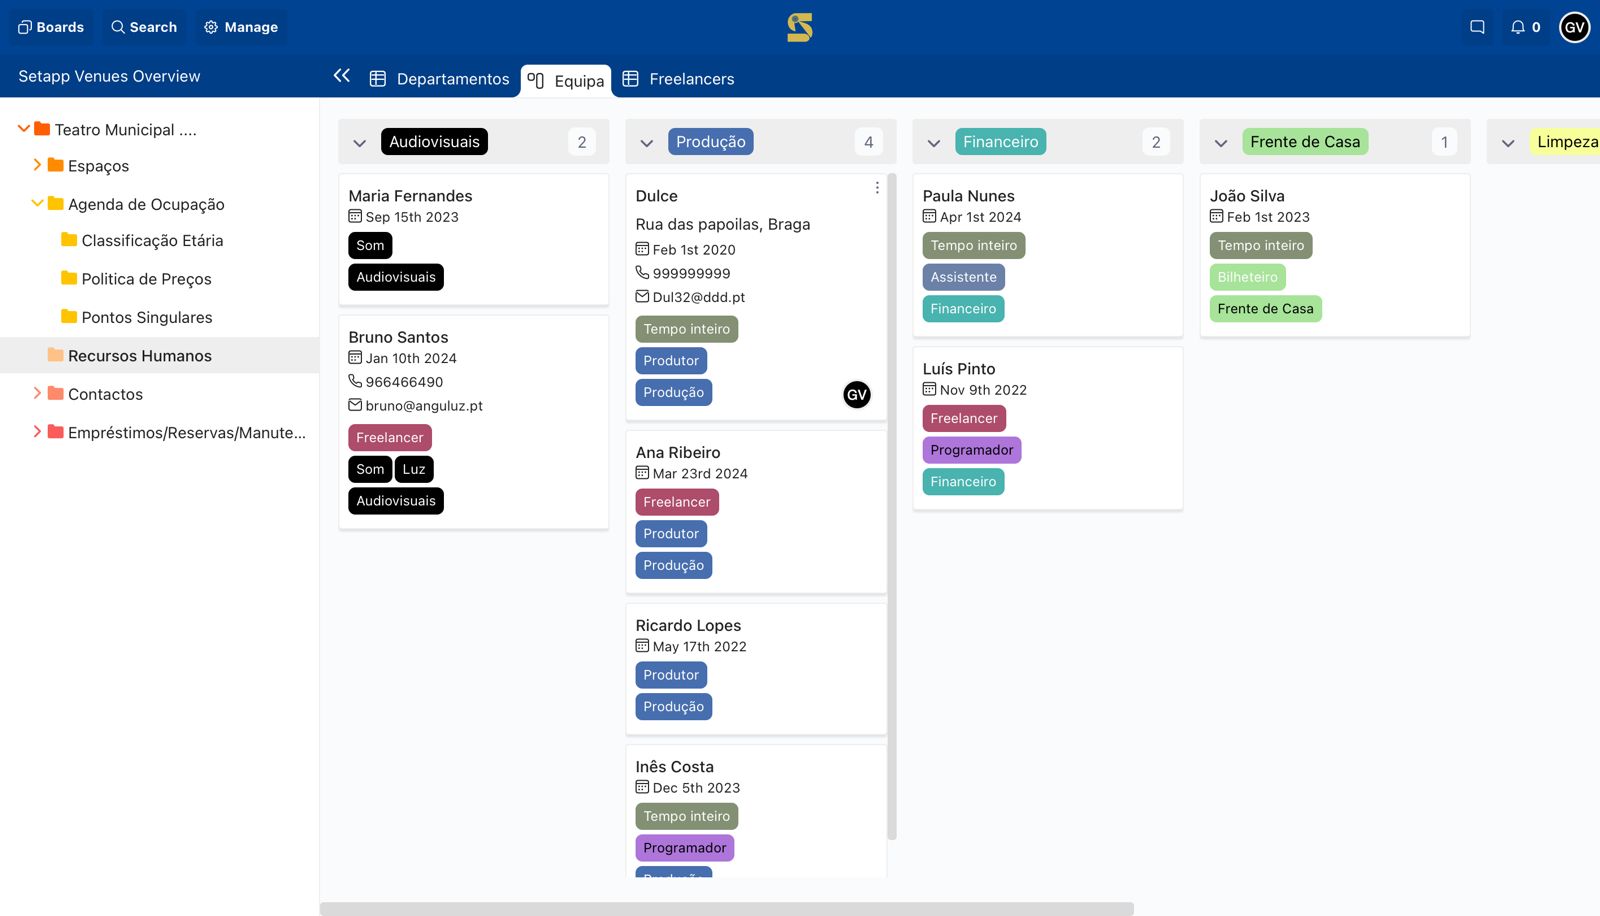Collapse the sidebar with the double-chevron icon

[x=341, y=75]
